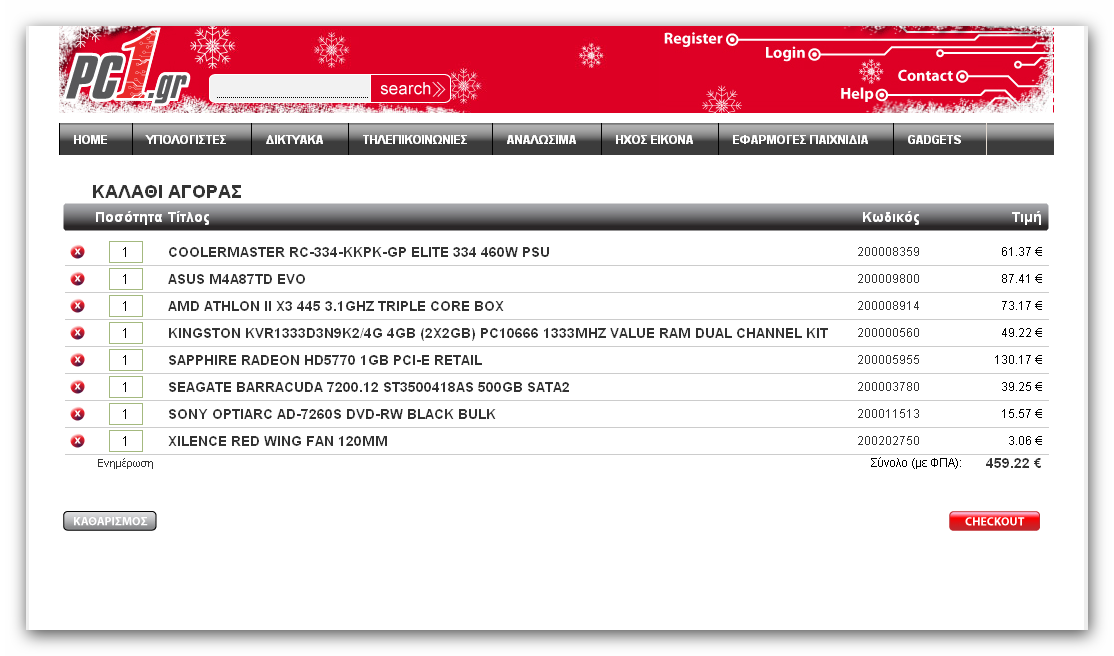This screenshot has width=1114, height=656.
Task: Open the HOME menu item
Action: 95,139
